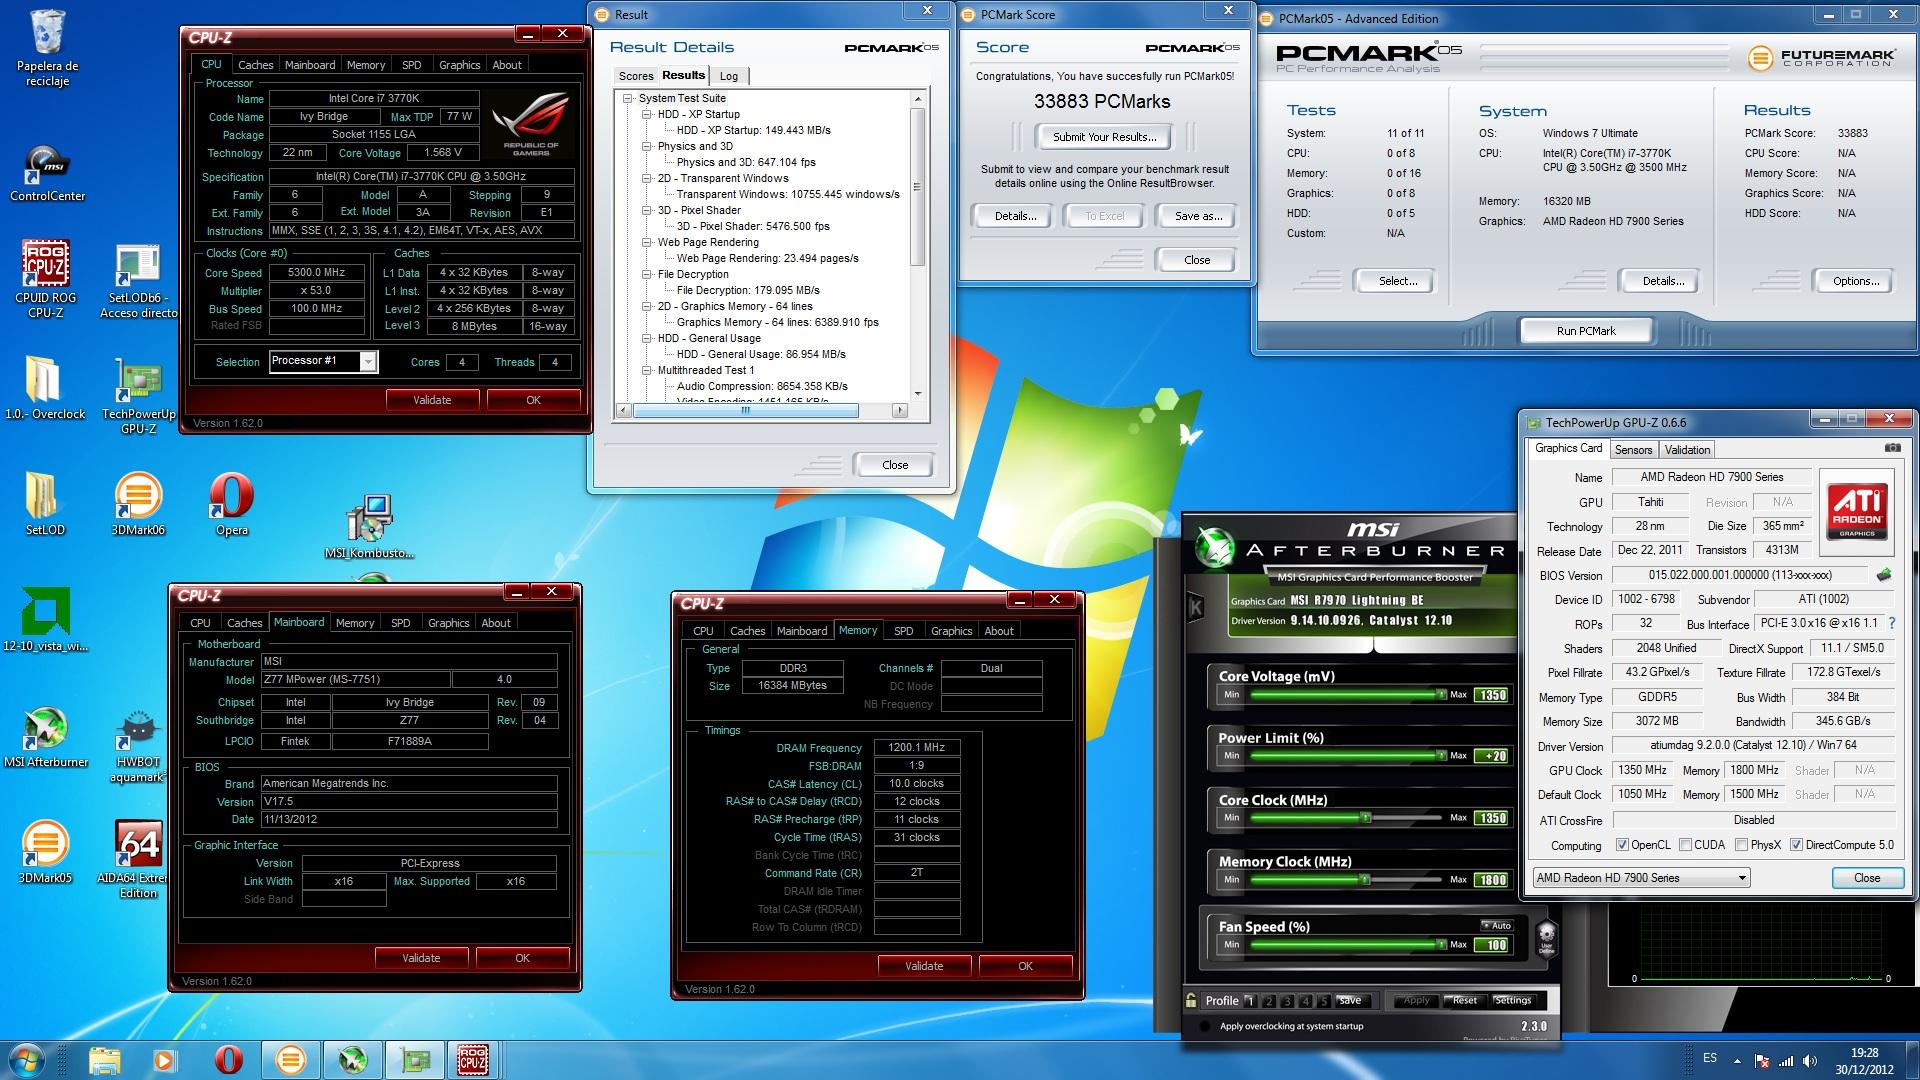The height and width of the screenshot is (1080, 1920).
Task: Open Caches tab in top CPU-Z window
Action: [255, 65]
